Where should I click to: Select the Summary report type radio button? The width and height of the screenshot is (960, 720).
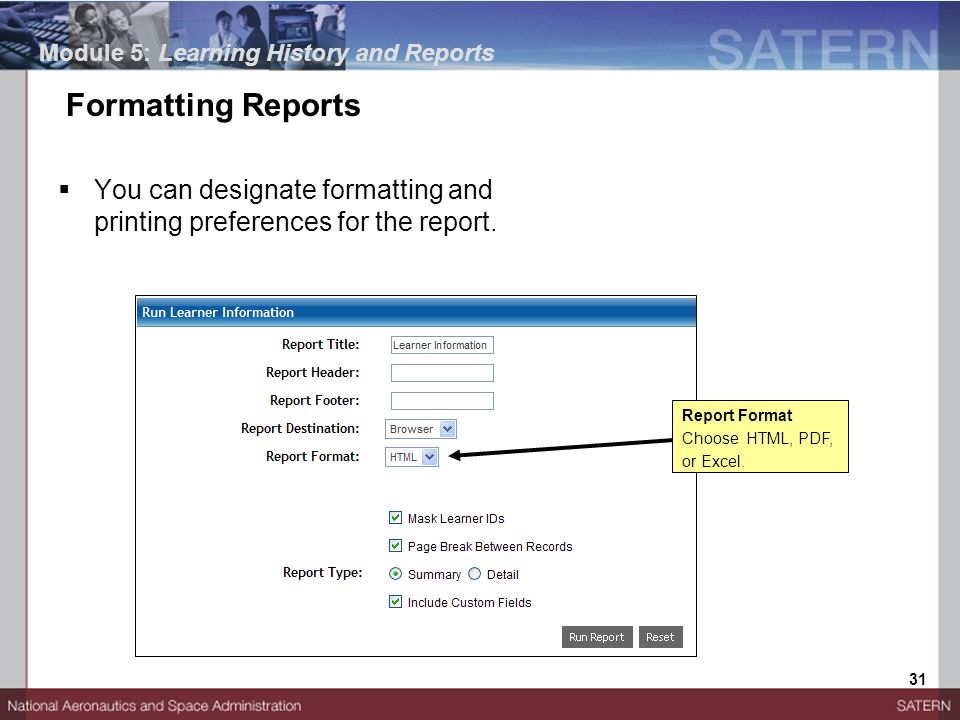point(396,574)
